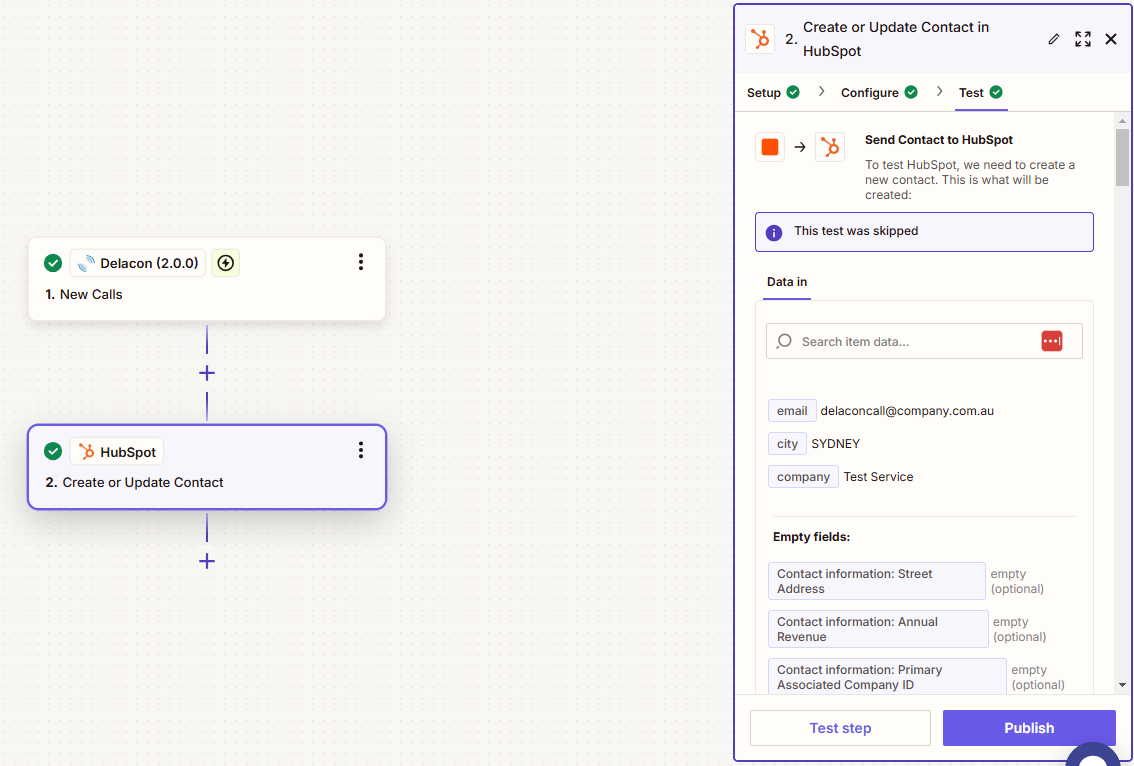This screenshot has height=766, width=1134.
Task: Click the delaconcall@company.com.au value
Action: (907, 411)
